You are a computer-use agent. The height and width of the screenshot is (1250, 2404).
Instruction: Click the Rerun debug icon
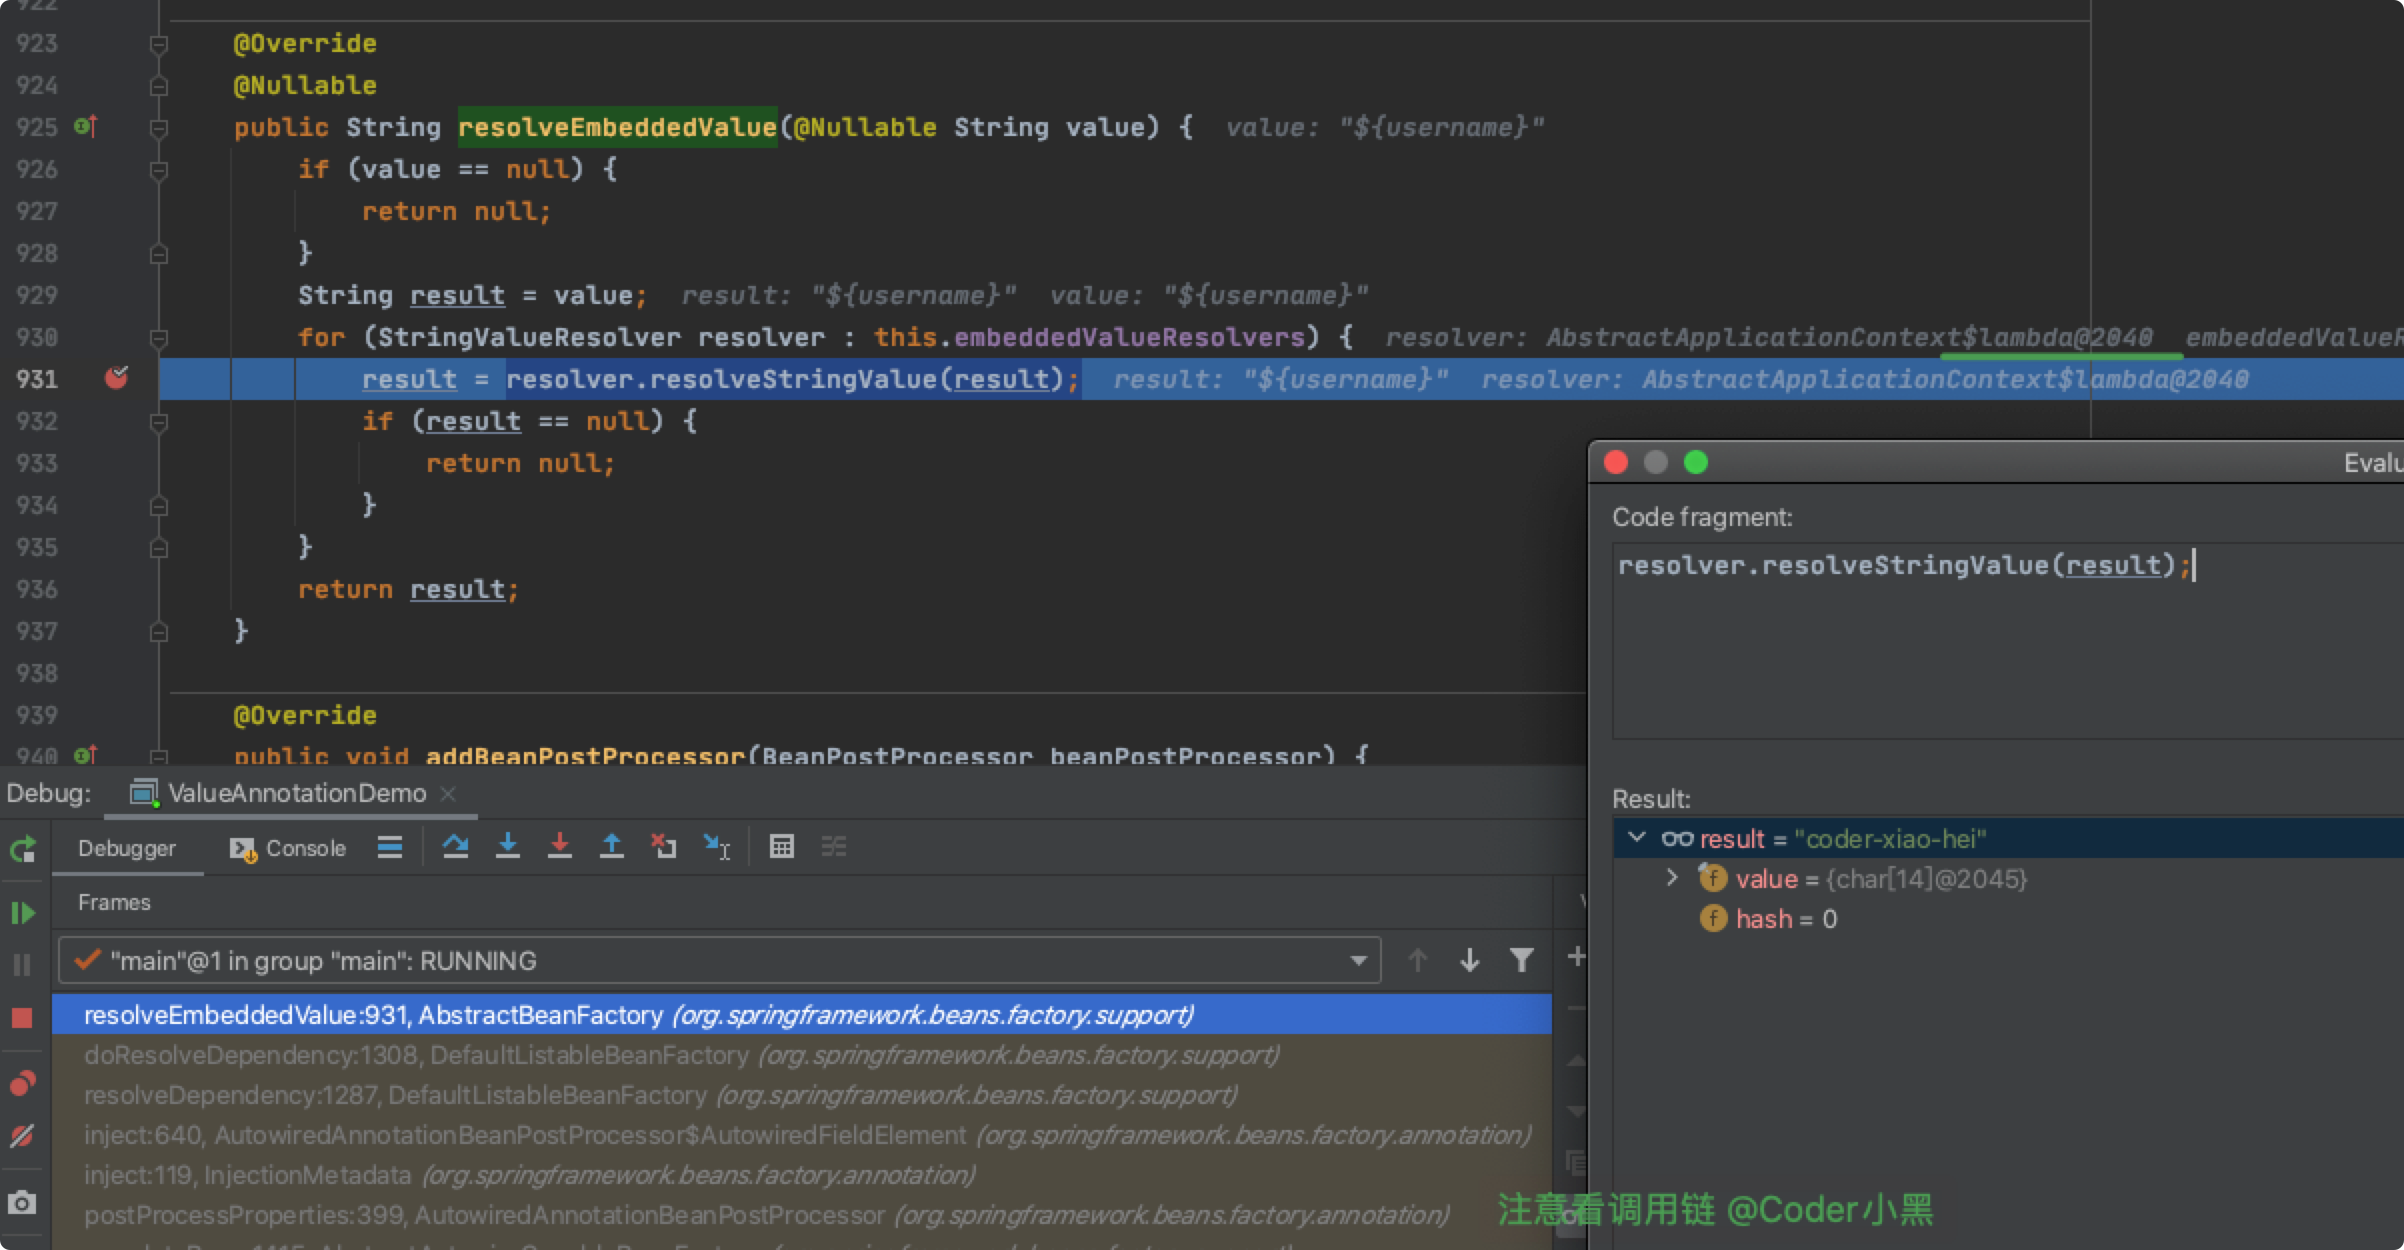click(x=23, y=849)
